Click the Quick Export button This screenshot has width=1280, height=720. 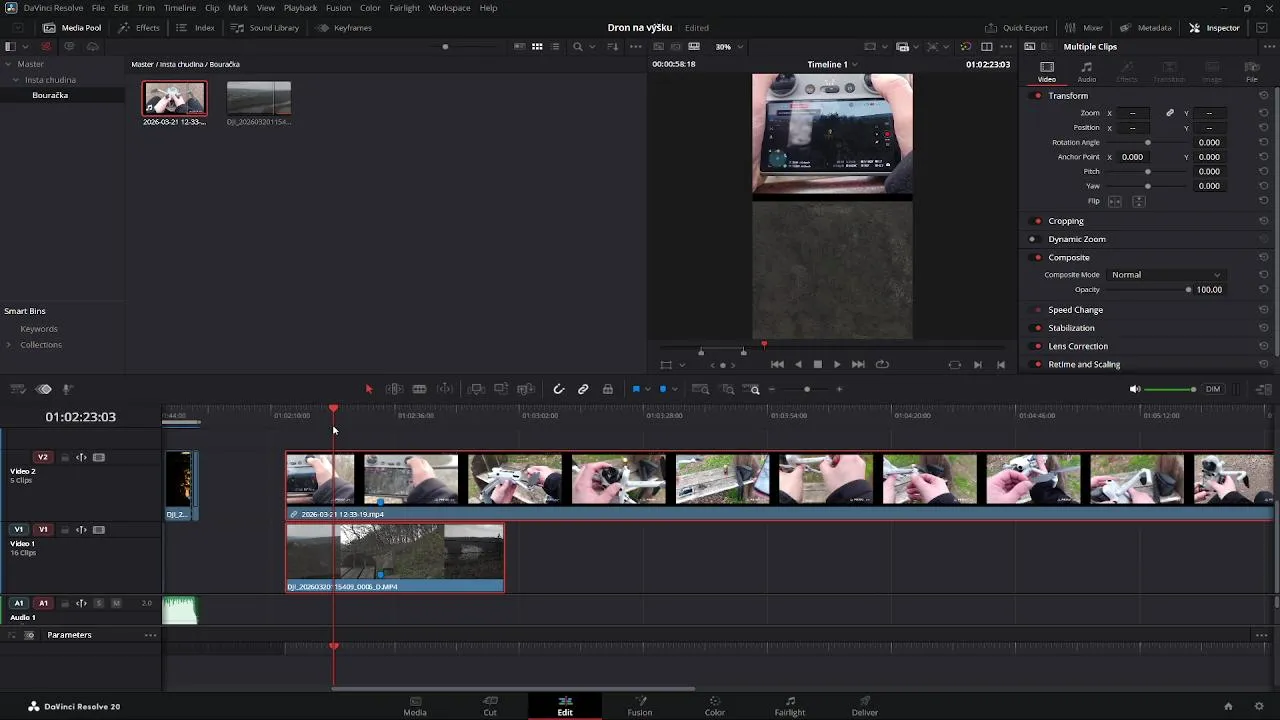[x=1016, y=28]
